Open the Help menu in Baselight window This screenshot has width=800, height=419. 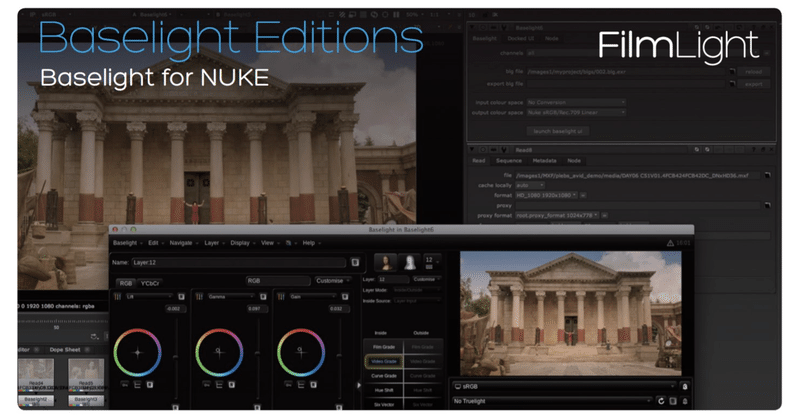coord(309,243)
